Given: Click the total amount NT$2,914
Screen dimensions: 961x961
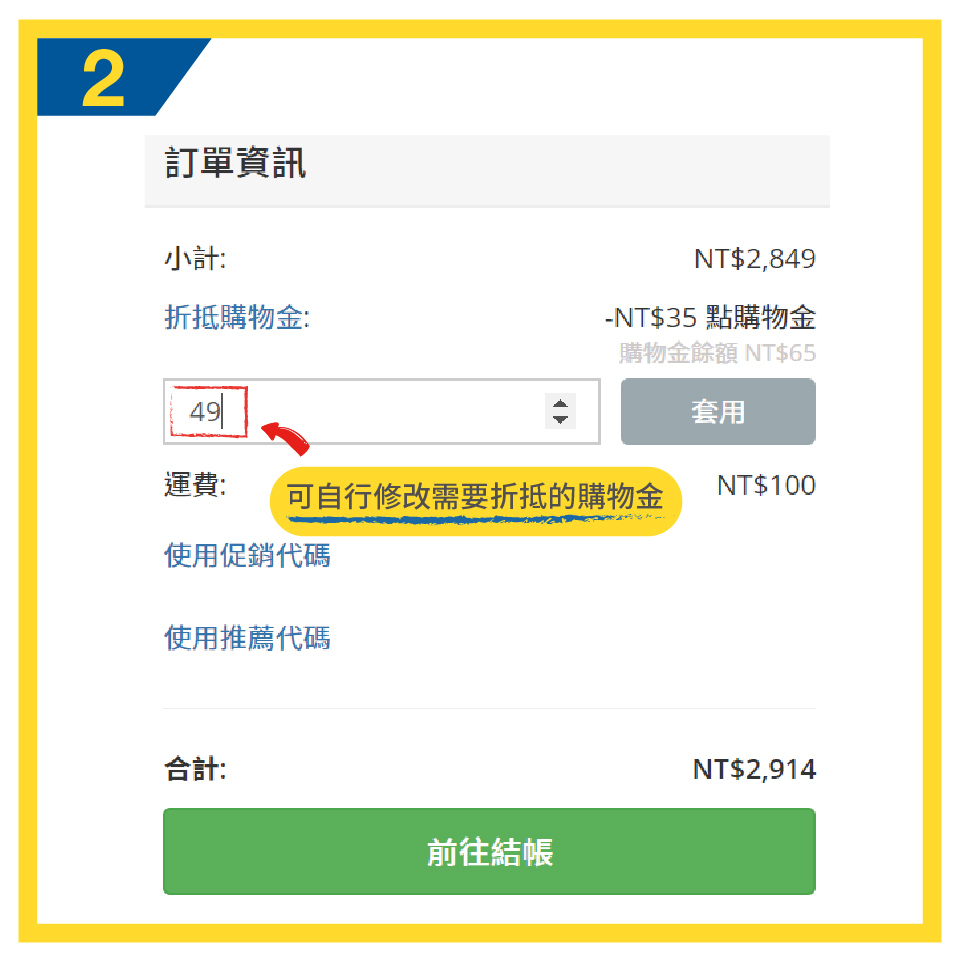Looking at the screenshot, I should [754, 770].
